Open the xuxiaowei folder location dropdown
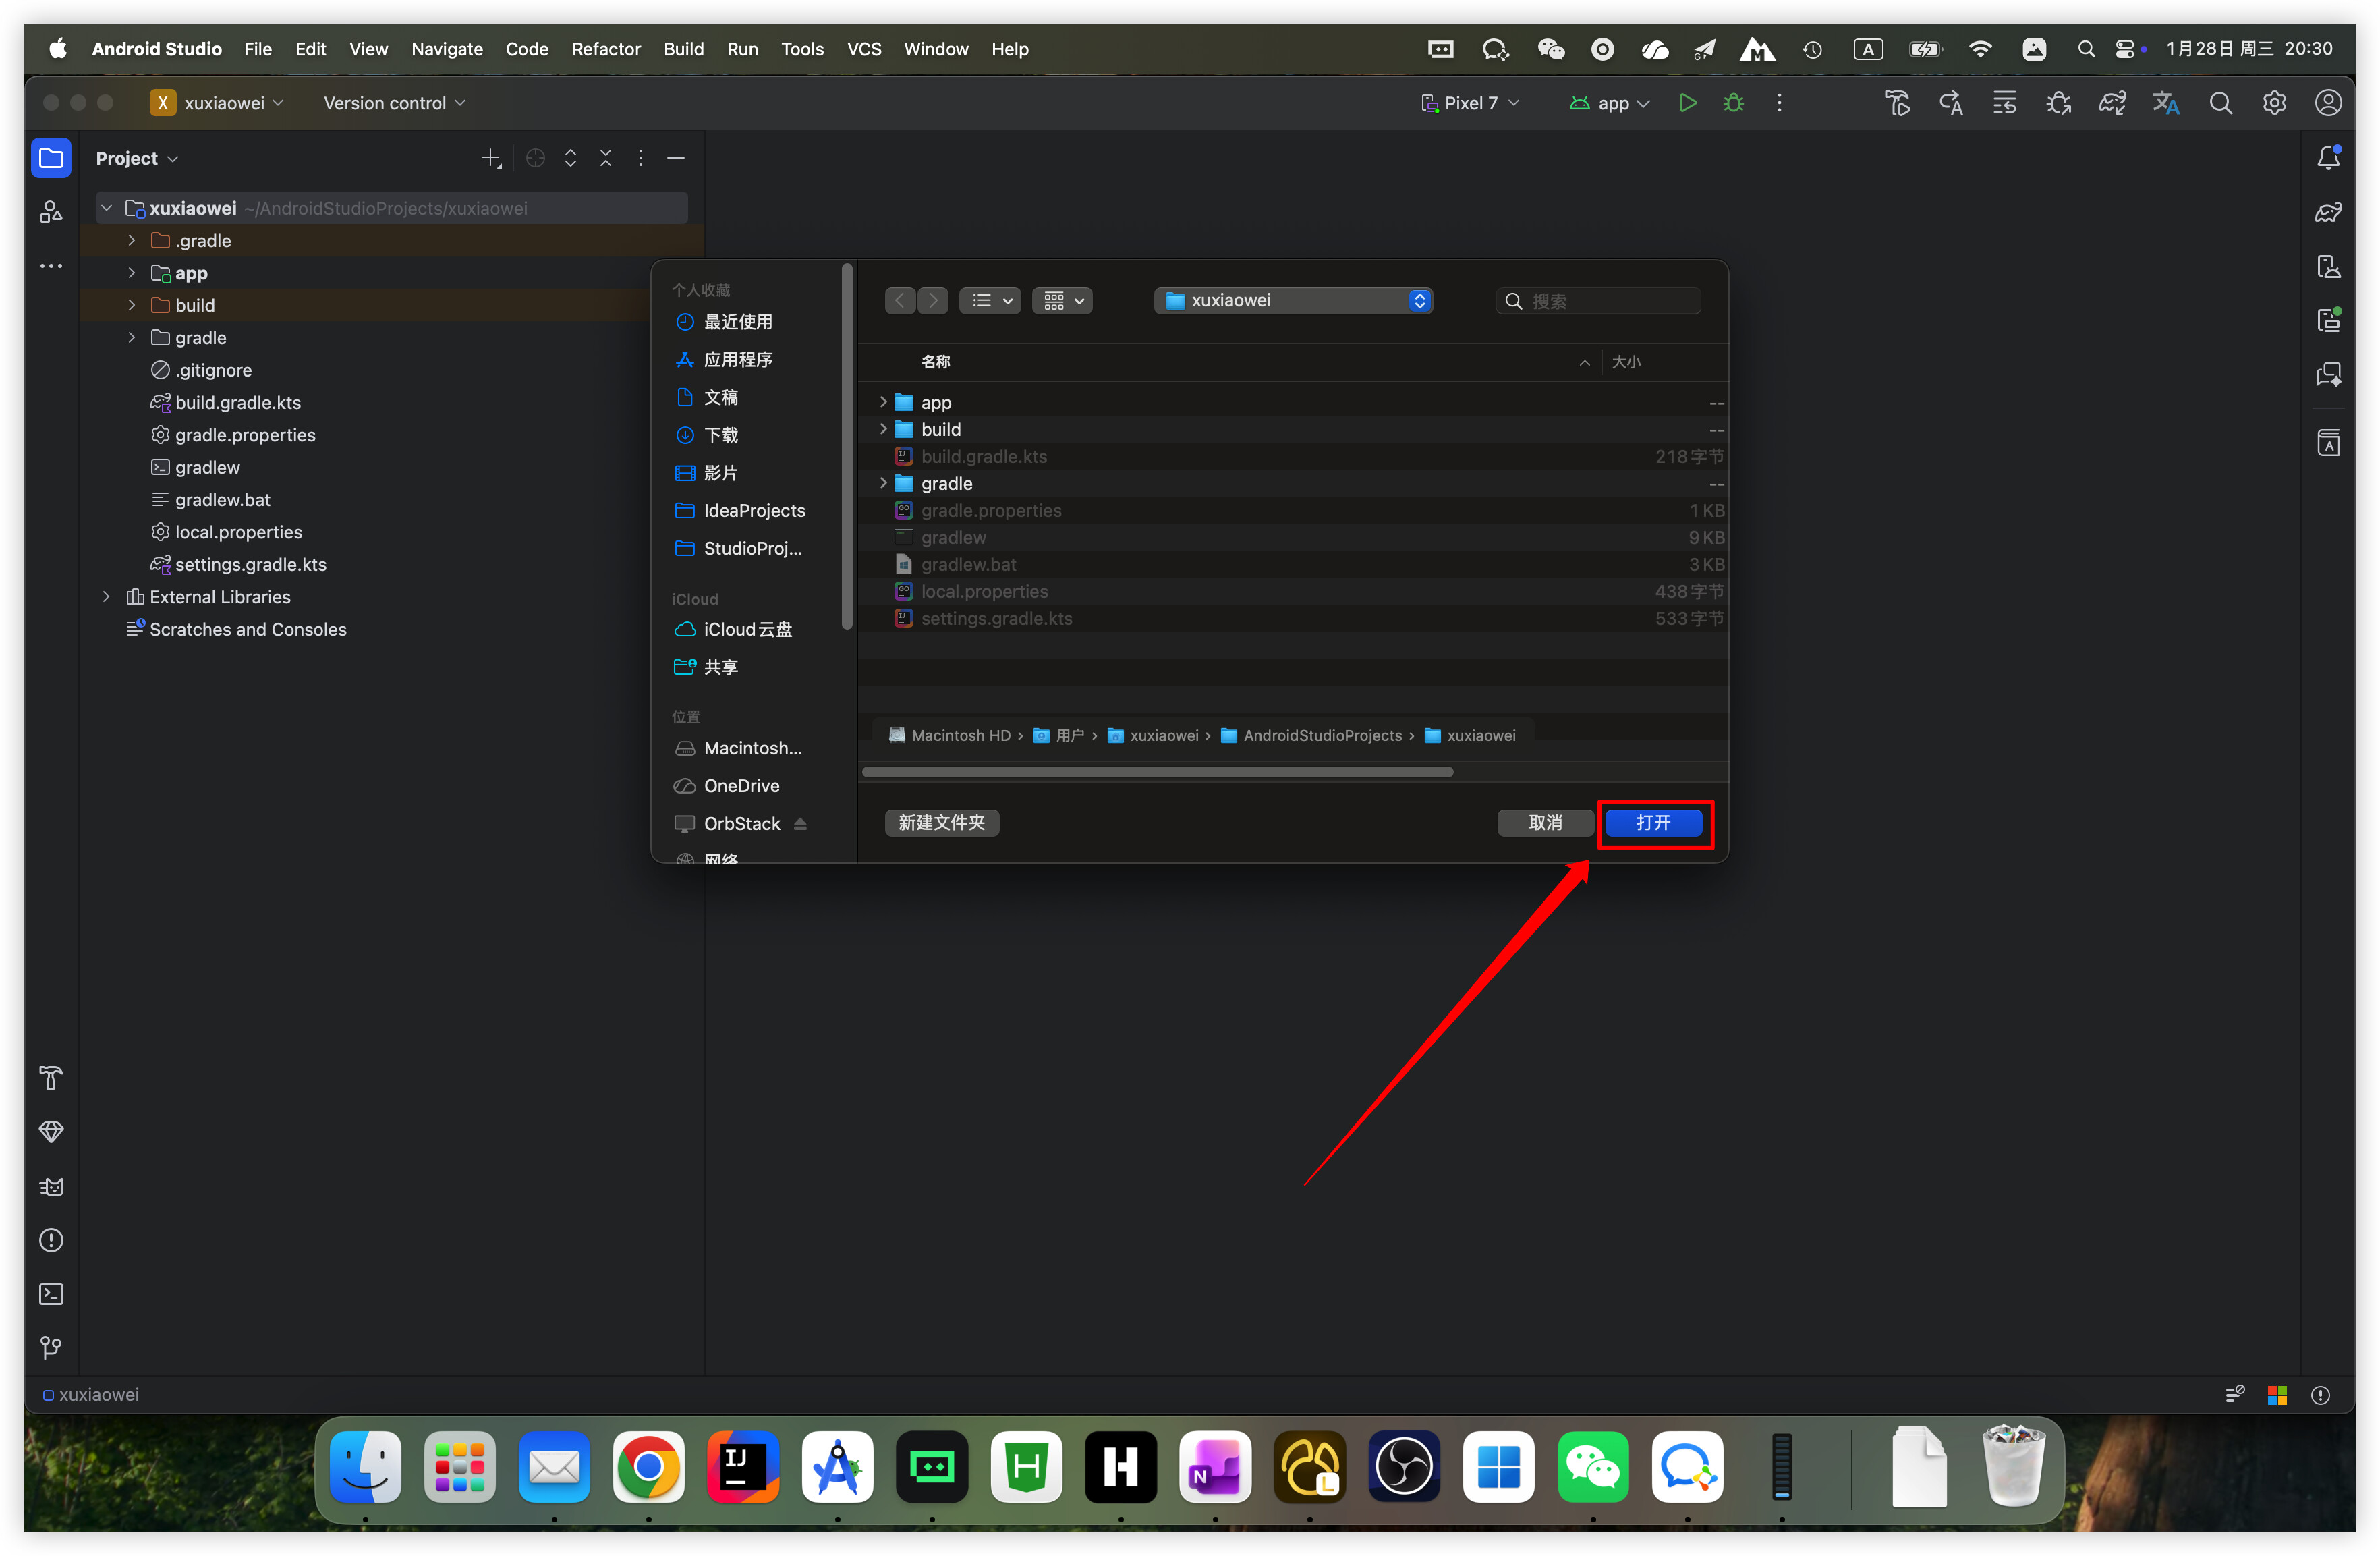Image resolution: width=2380 pixels, height=1556 pixels. tap(1293, 301)
